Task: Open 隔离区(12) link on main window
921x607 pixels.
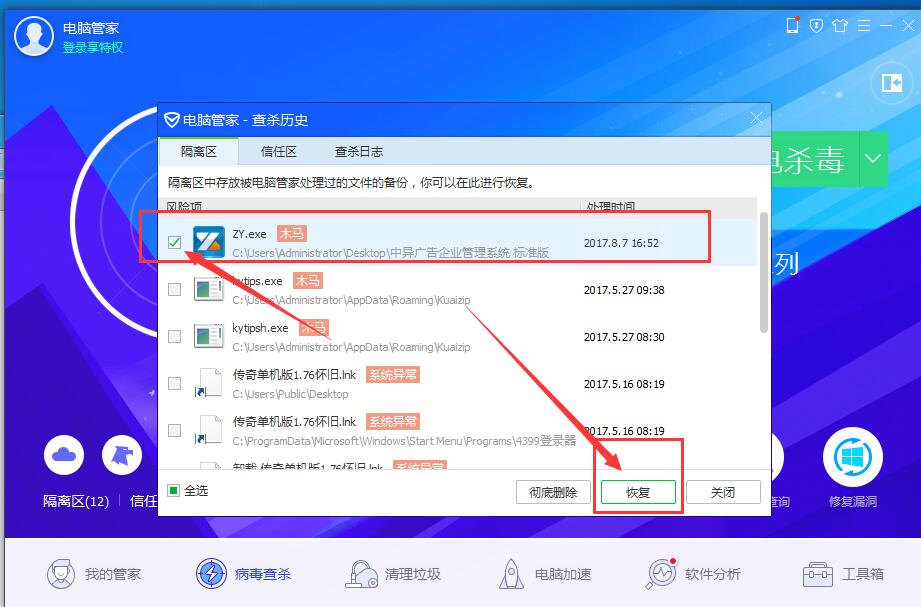Action: click(76, 501)
